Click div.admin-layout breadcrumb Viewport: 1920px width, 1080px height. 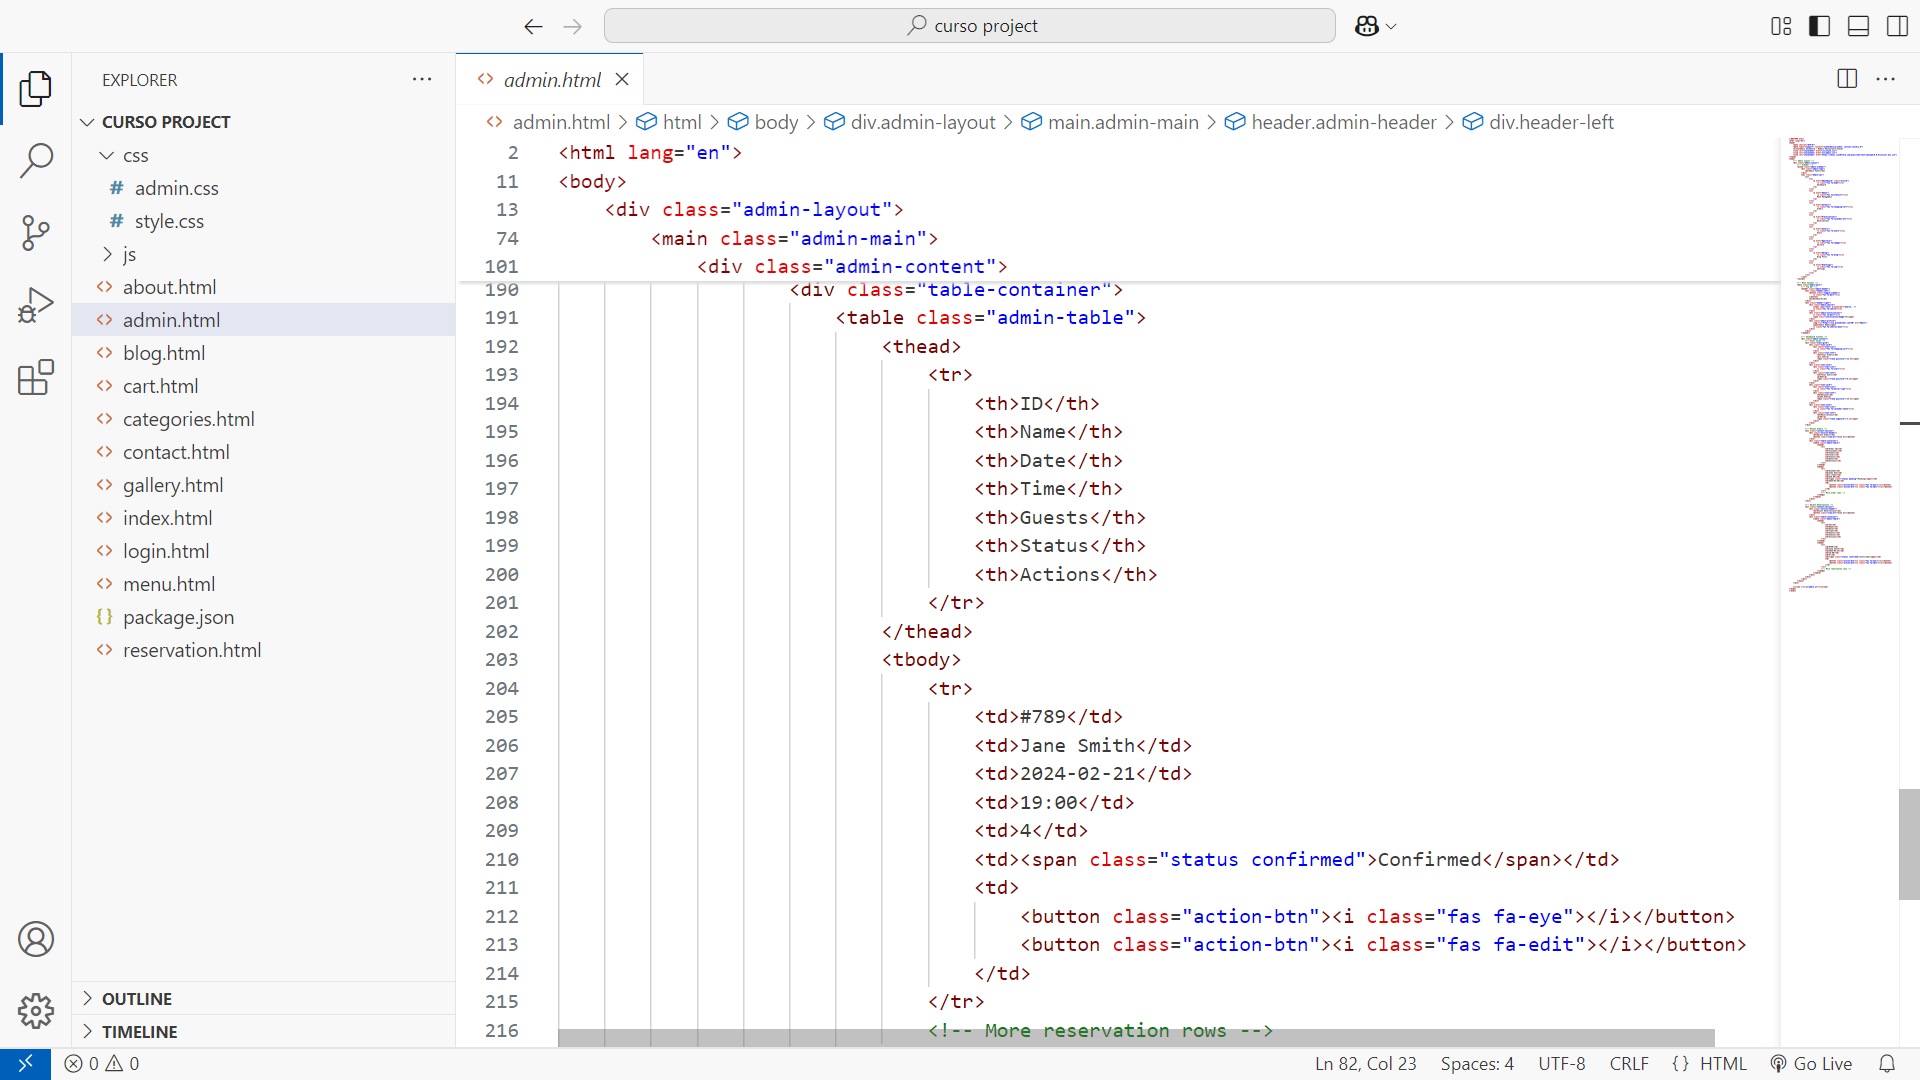click(x=910, y=122)
